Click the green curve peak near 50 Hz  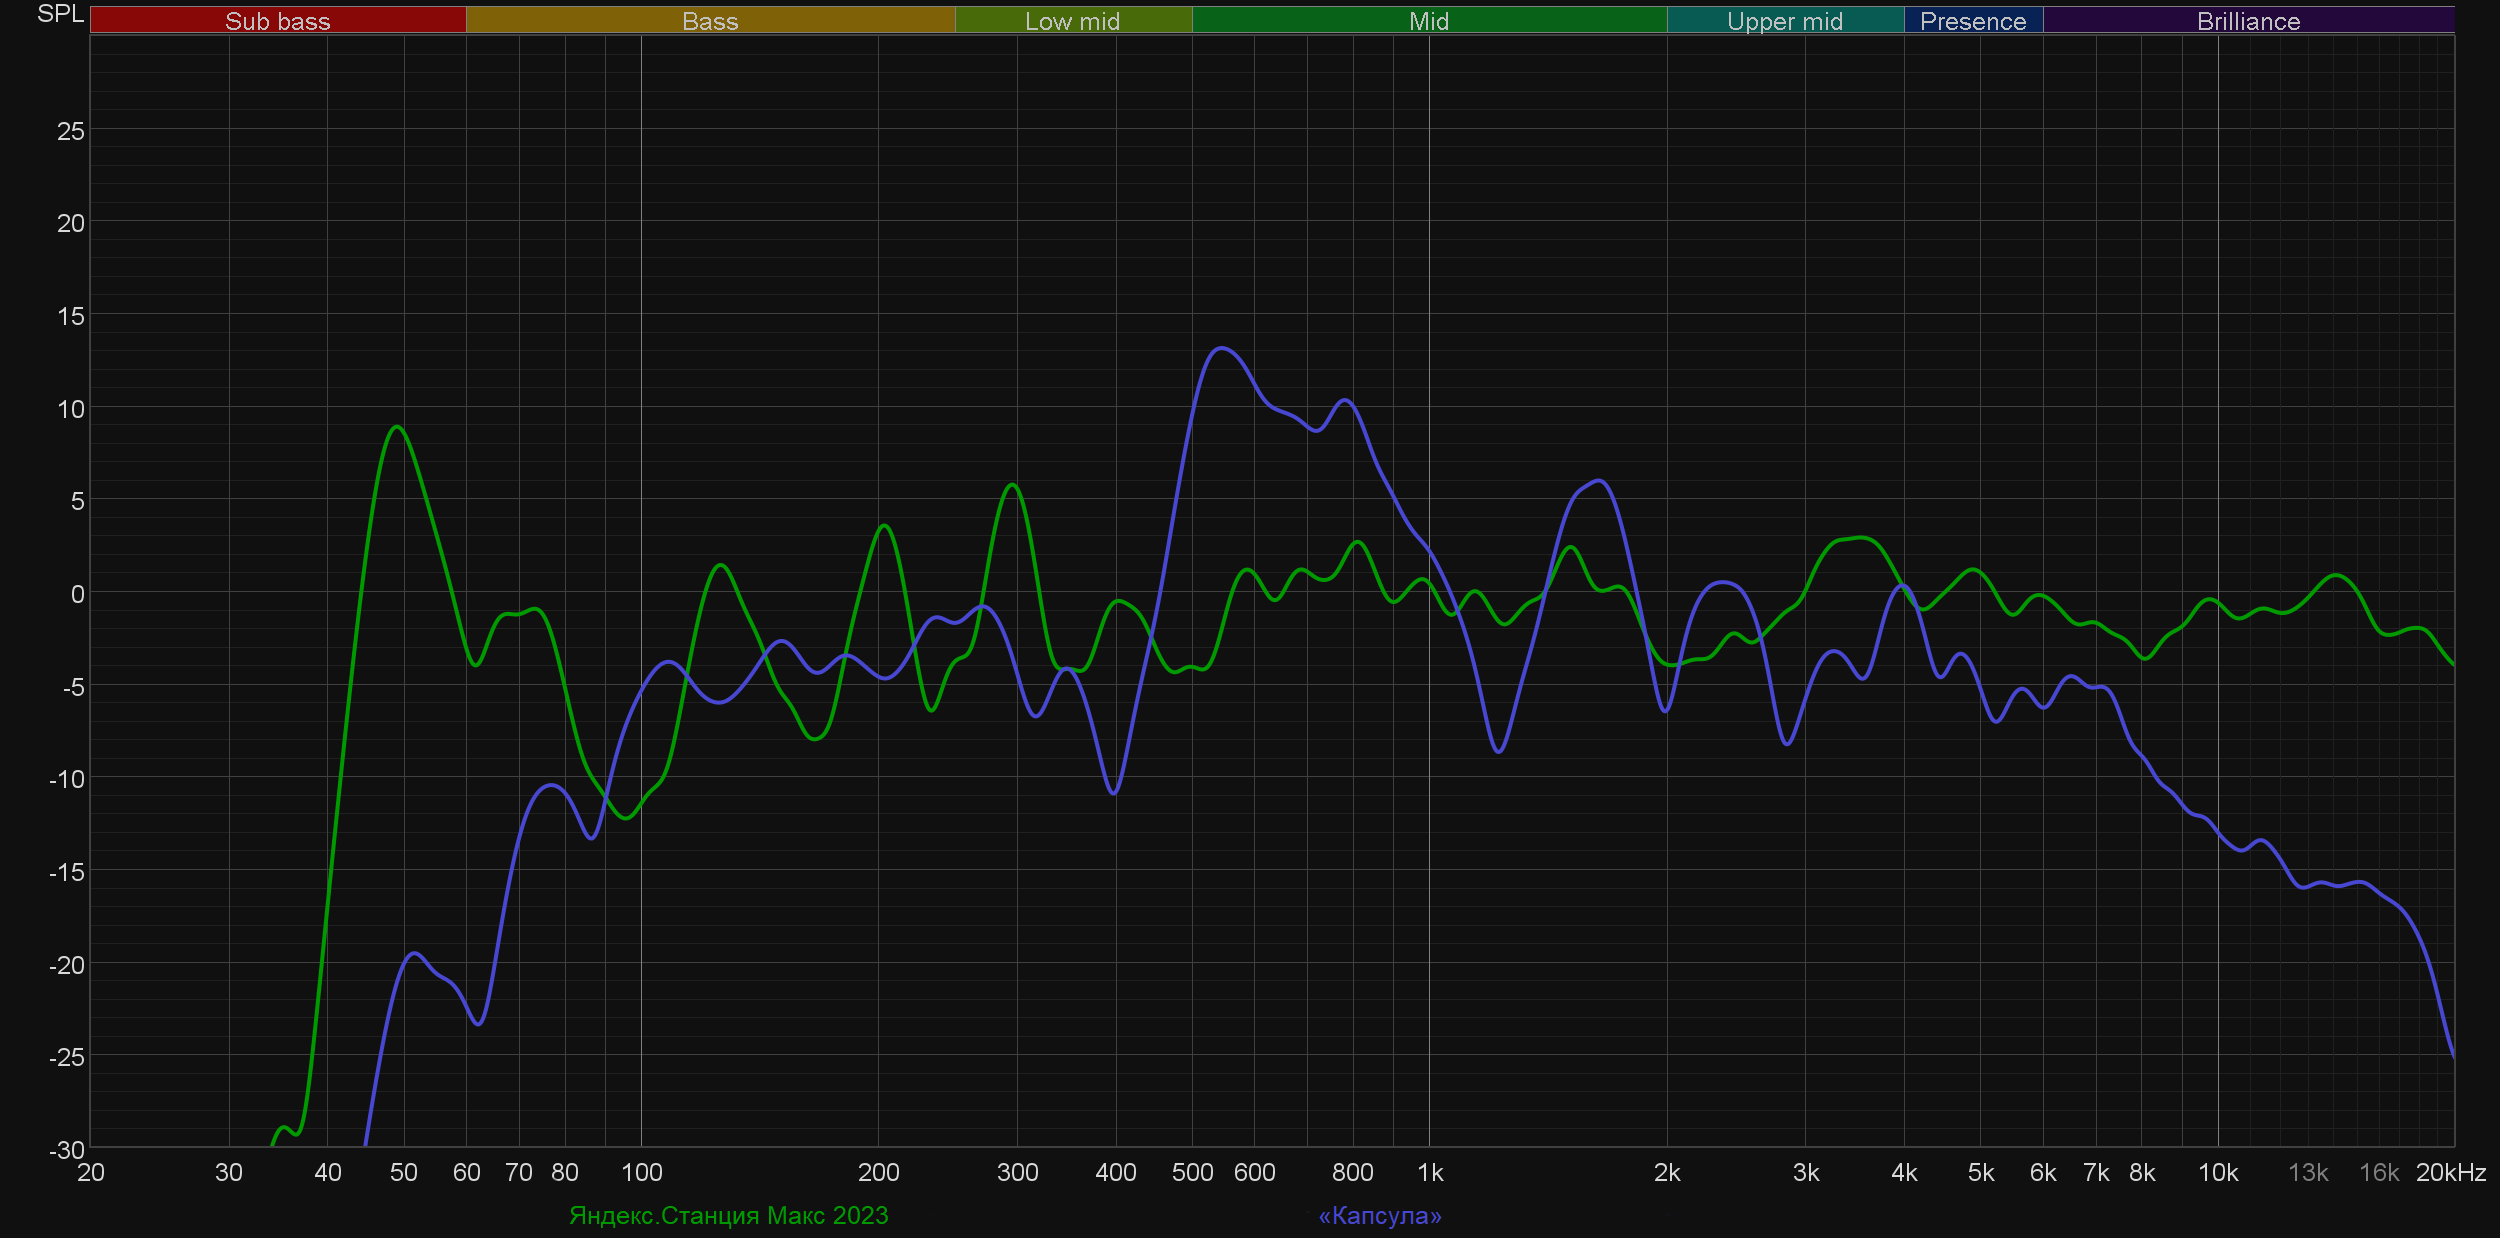tap(398, 427)
